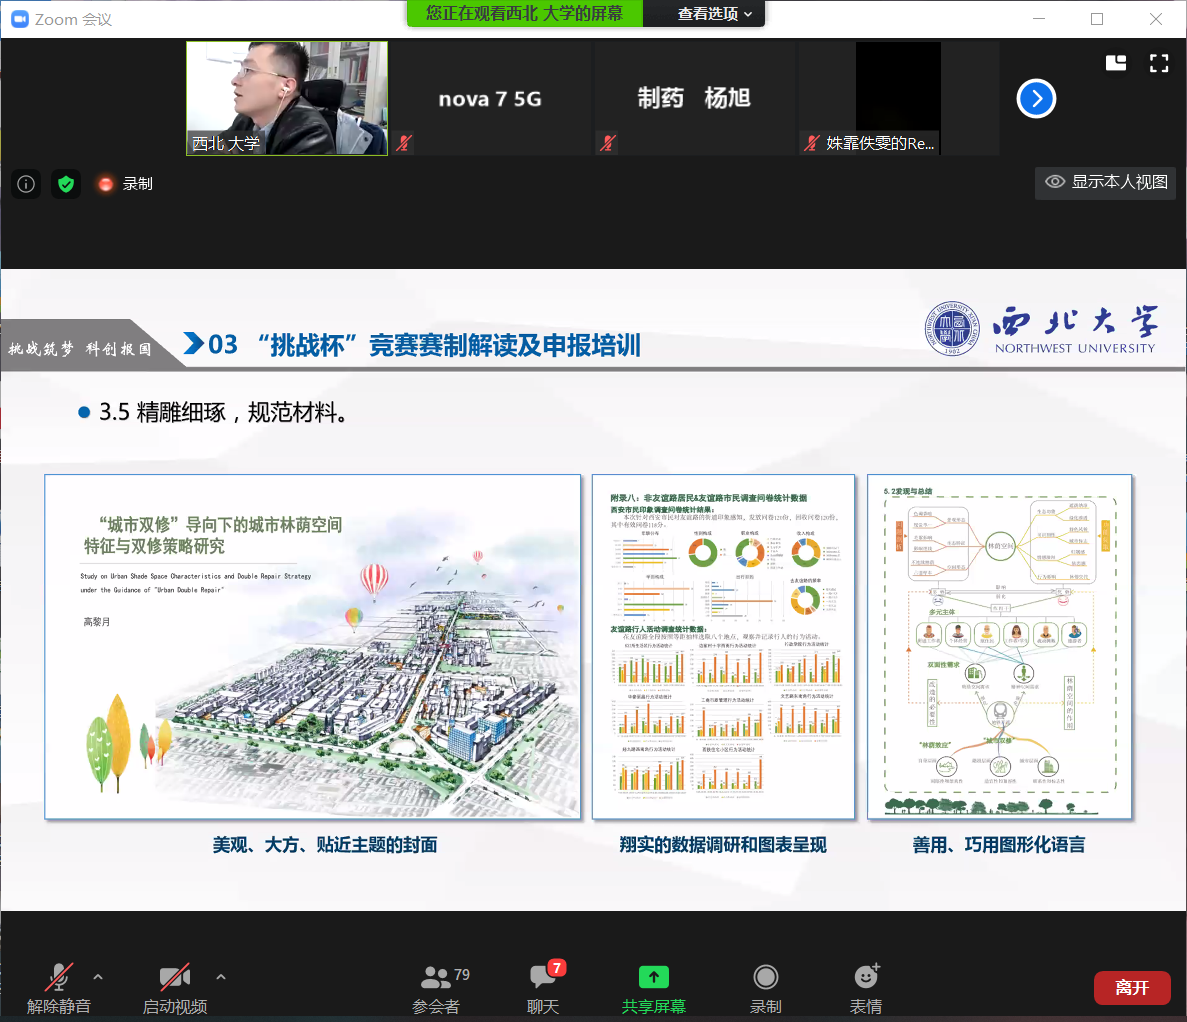Click the green encryption shield icon
This screenshot has width=1187, height=1022.
66,184
